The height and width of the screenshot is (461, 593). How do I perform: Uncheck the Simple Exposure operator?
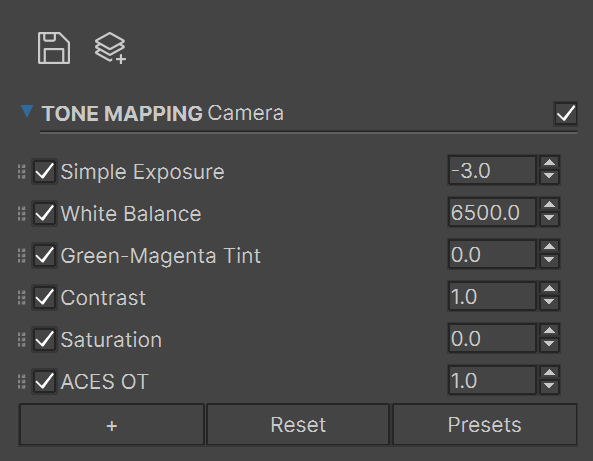(45, 172)
